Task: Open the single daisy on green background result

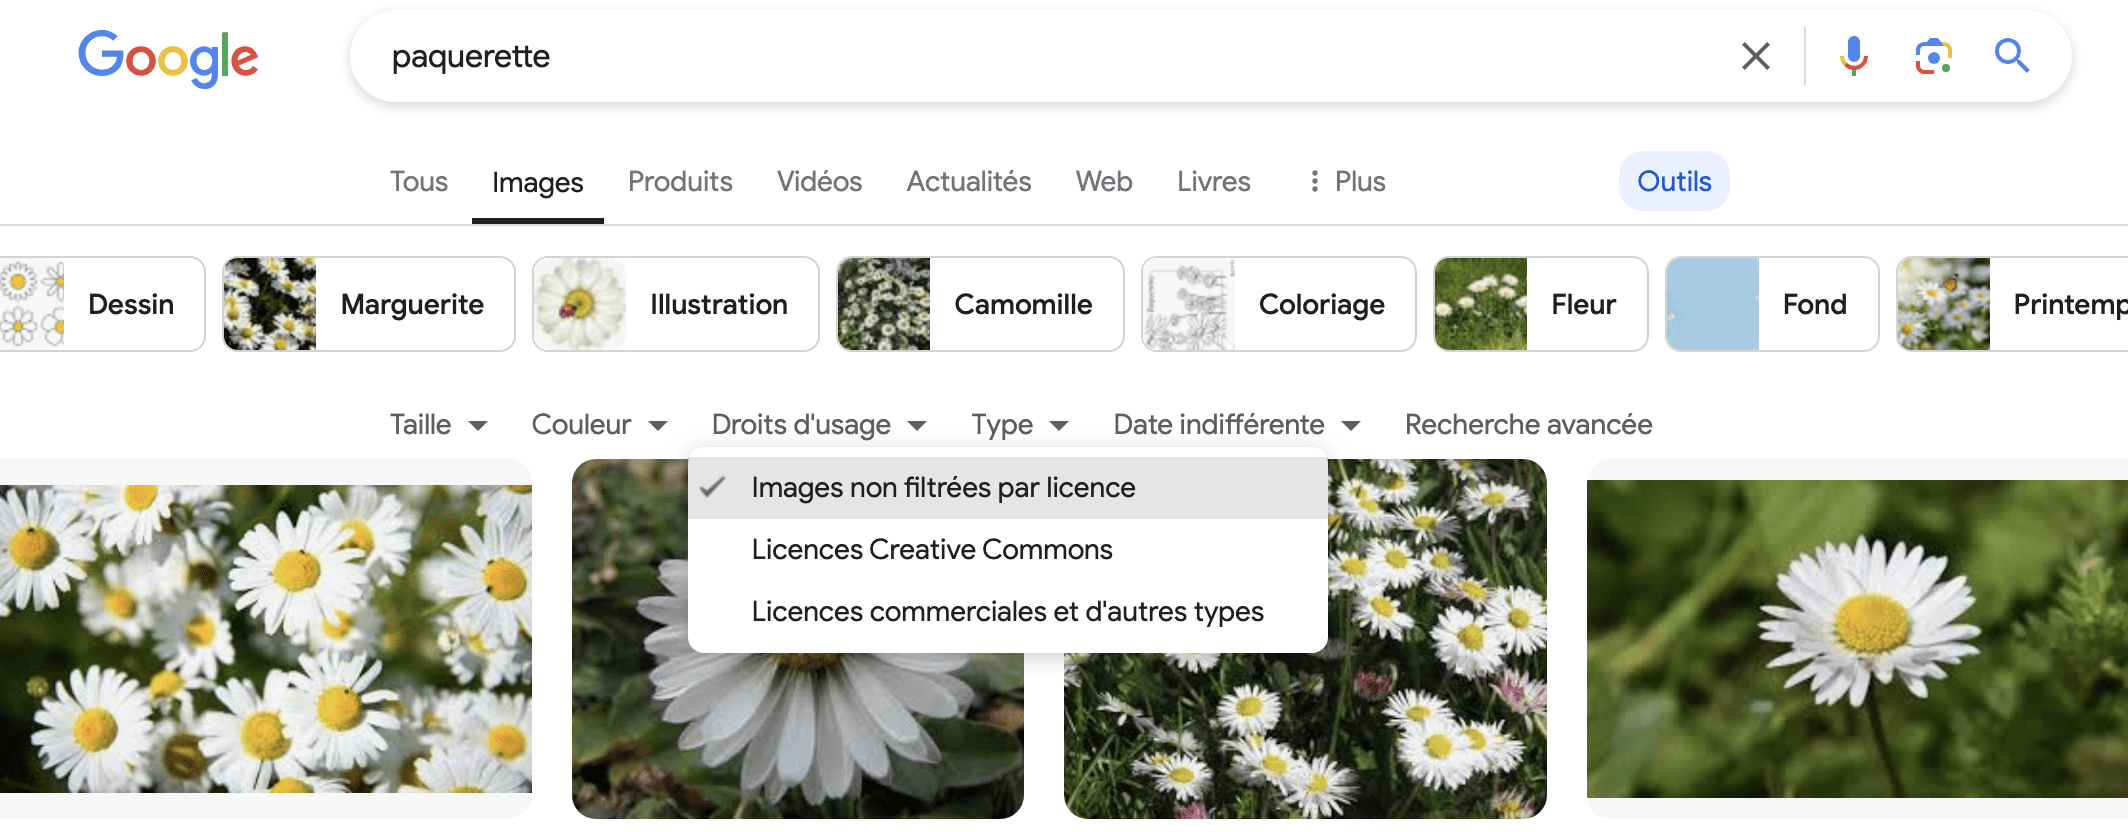Action: point(1857,639)
